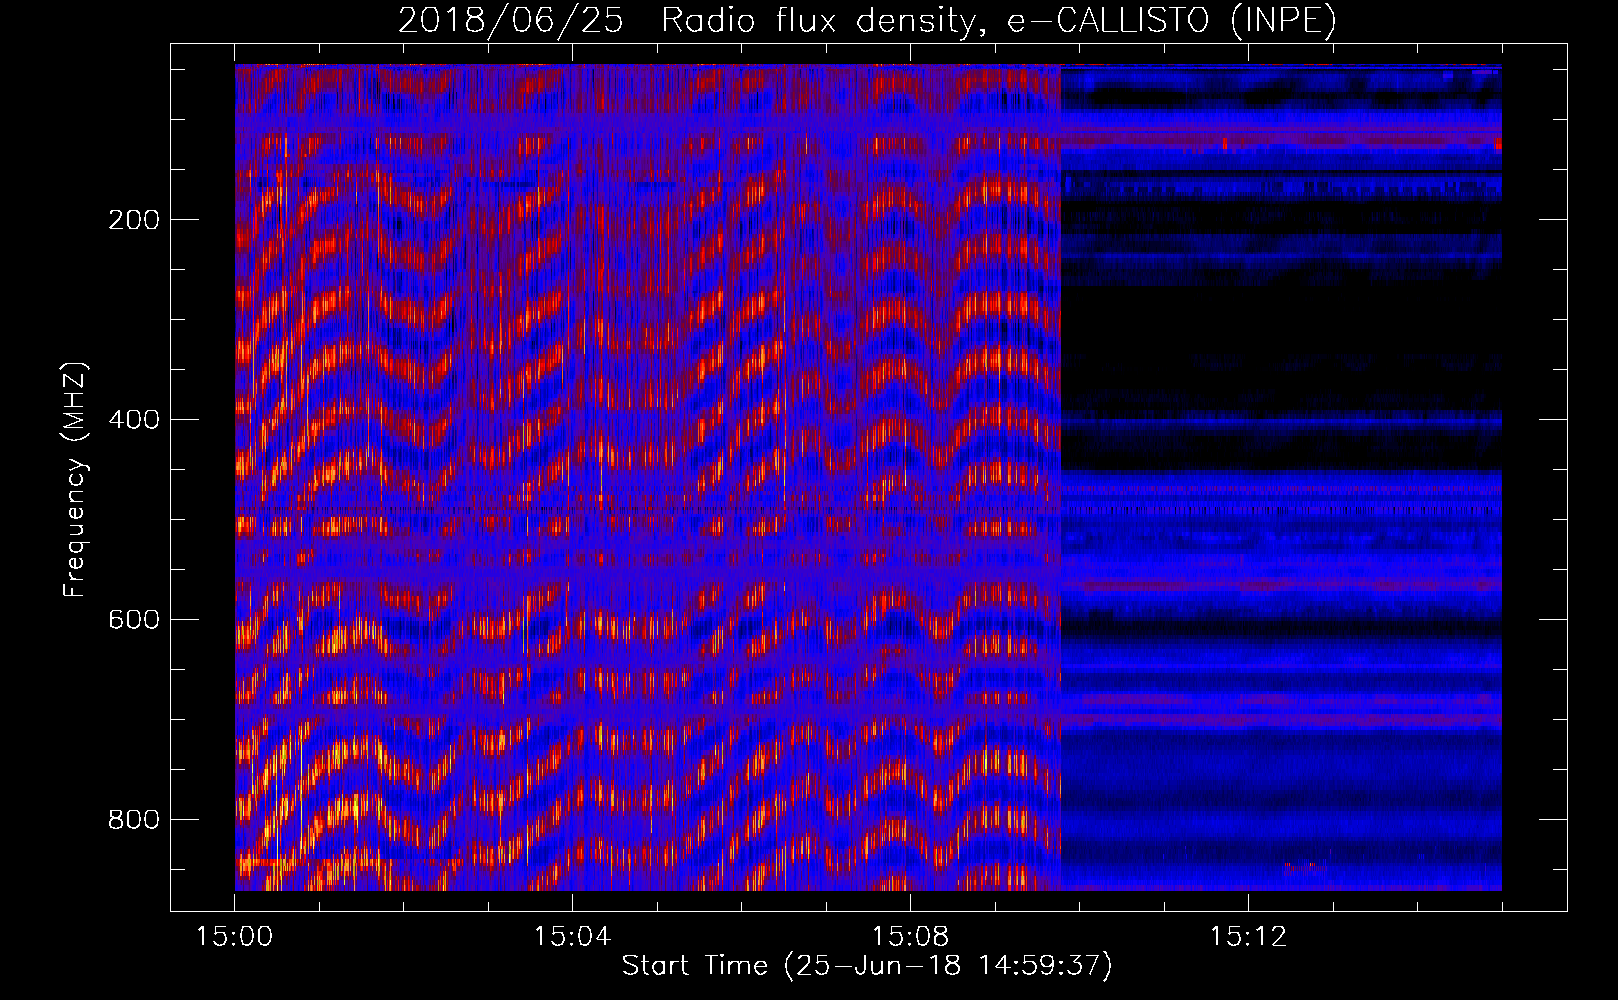Click the 'Start Time (25-Jun-18 14:59:37)' label
The image size is (1618, 1000).
point(867,966)
